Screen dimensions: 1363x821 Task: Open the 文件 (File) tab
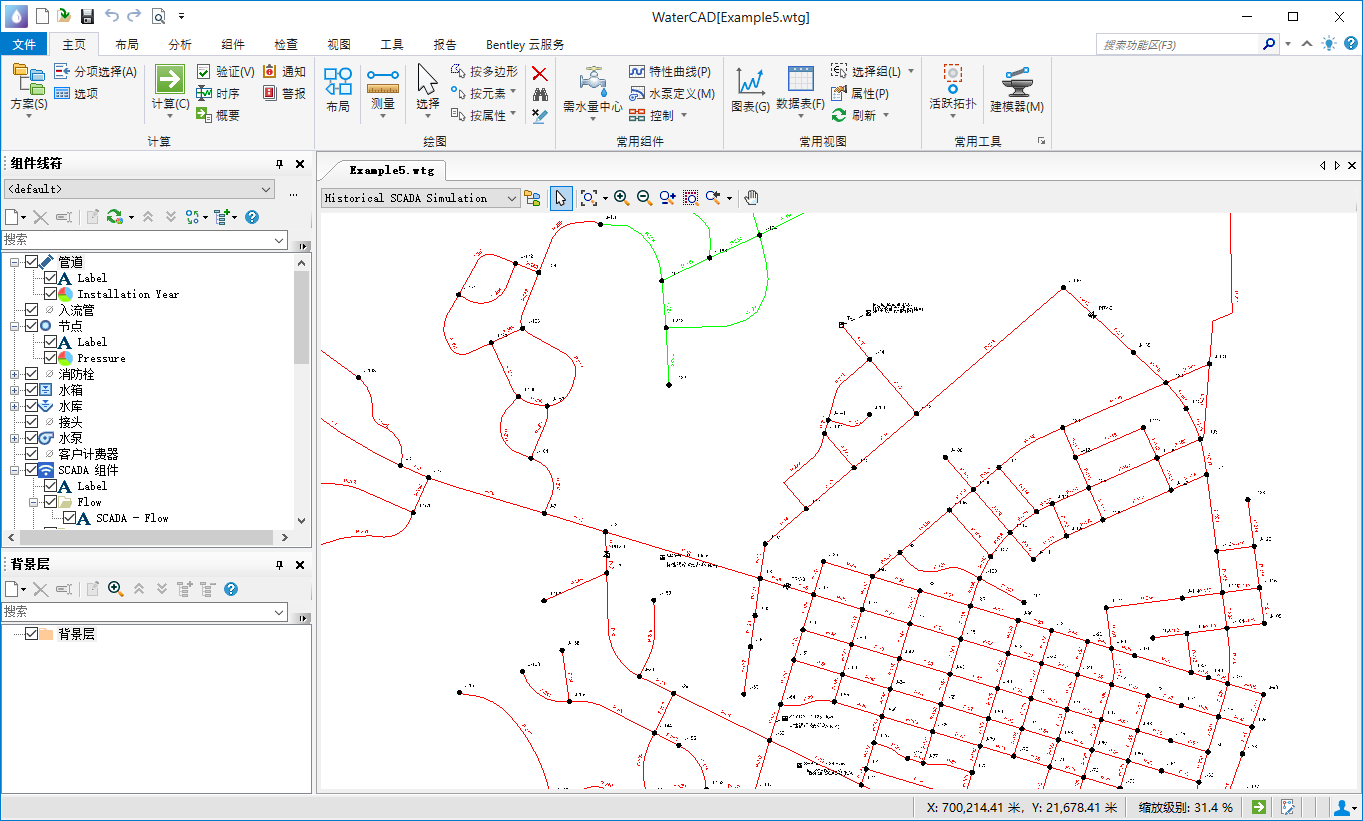pyautogui.click(x=24, y=44)
